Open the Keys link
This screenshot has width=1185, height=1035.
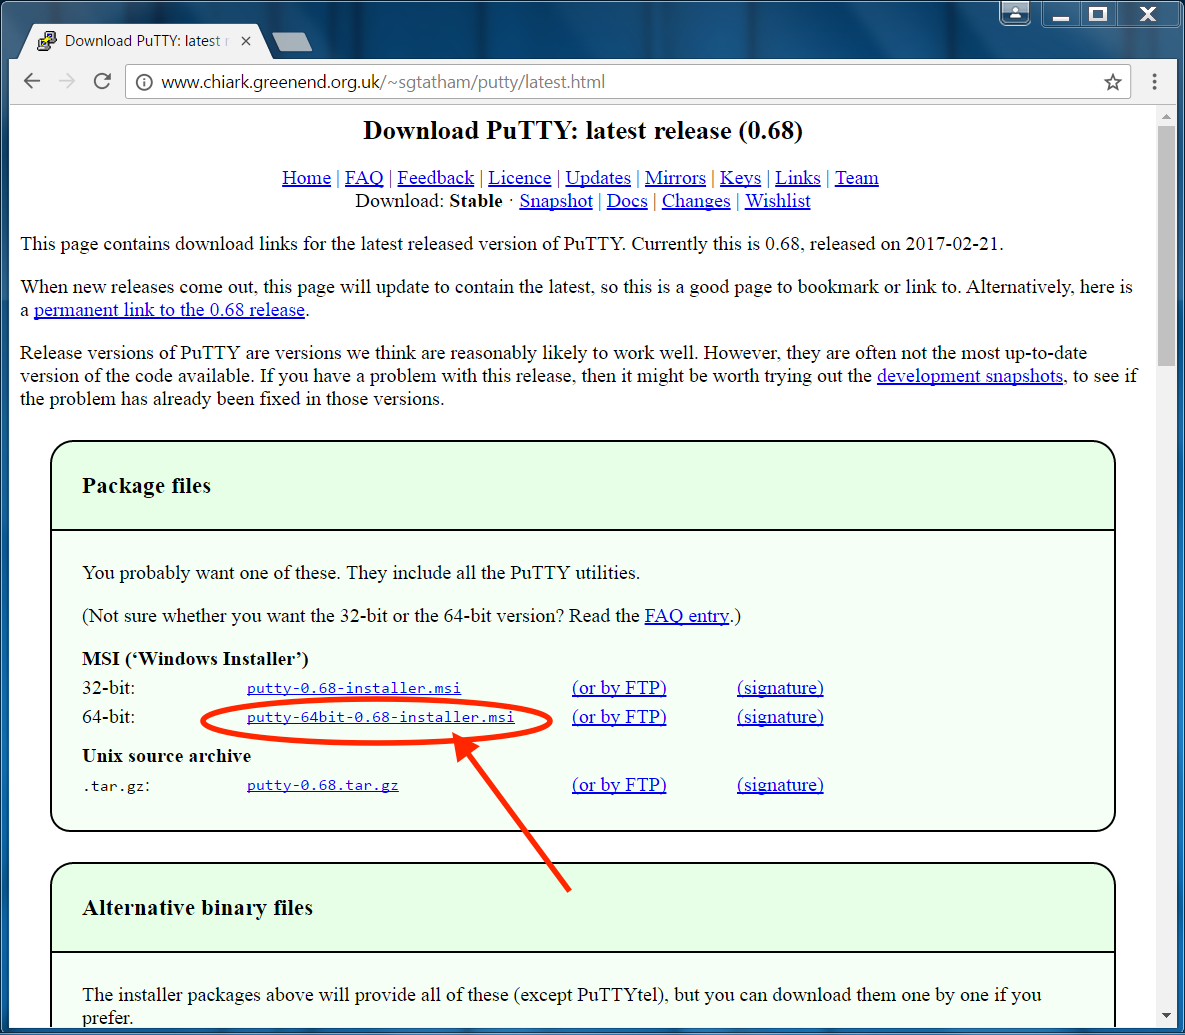(x=740, y=178)
